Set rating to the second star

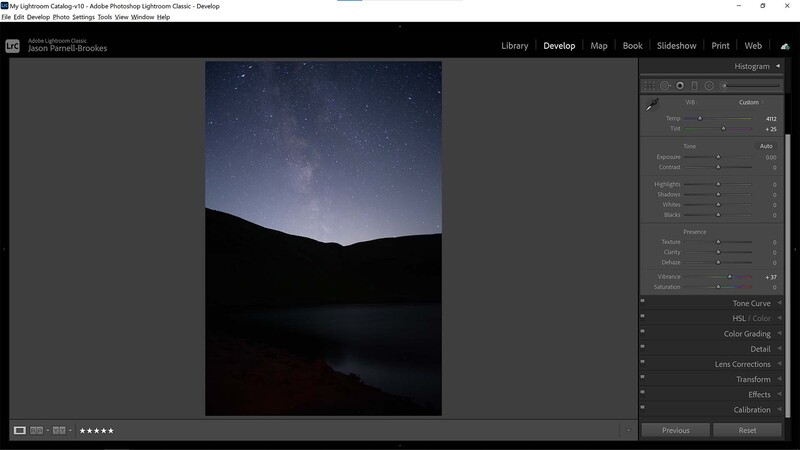[x=90, y=431]
